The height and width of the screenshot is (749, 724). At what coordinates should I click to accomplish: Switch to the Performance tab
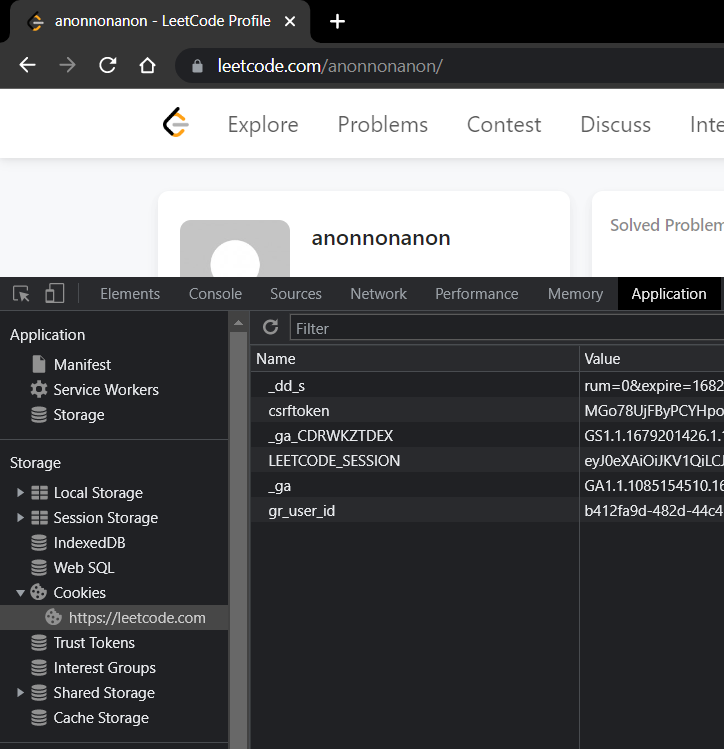click(477, 294)
